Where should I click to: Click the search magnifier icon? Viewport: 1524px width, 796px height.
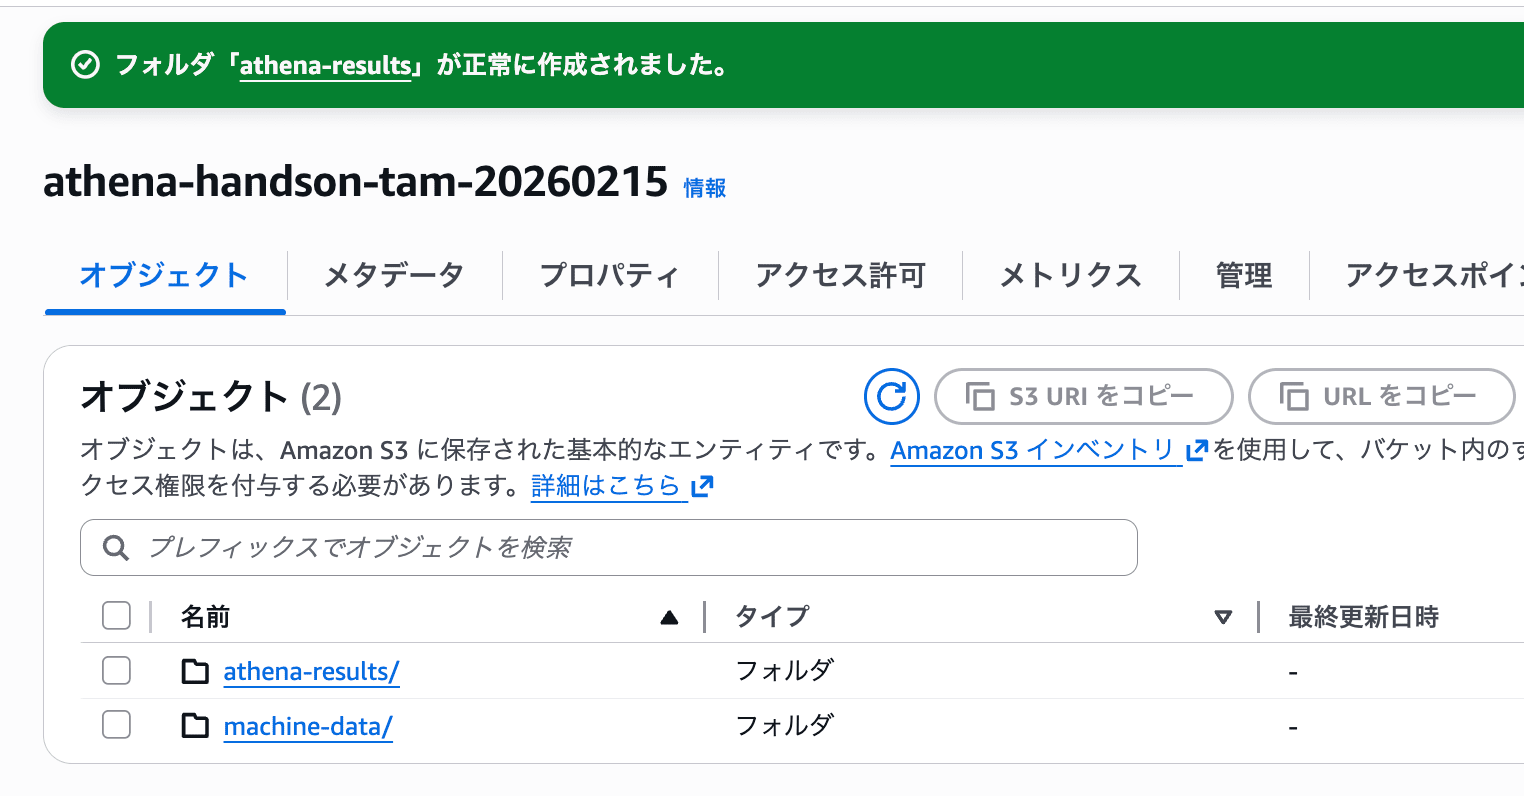pos(116,548)
